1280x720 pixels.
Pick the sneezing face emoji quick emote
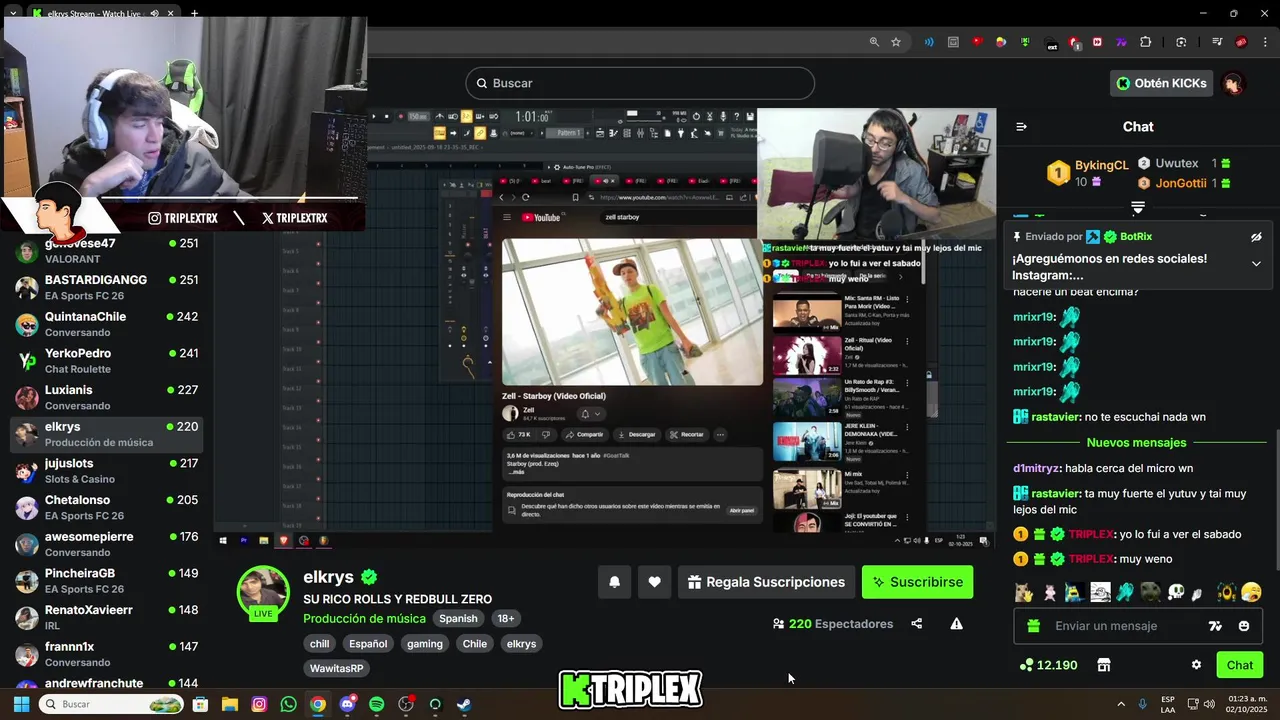point(1251,592)
